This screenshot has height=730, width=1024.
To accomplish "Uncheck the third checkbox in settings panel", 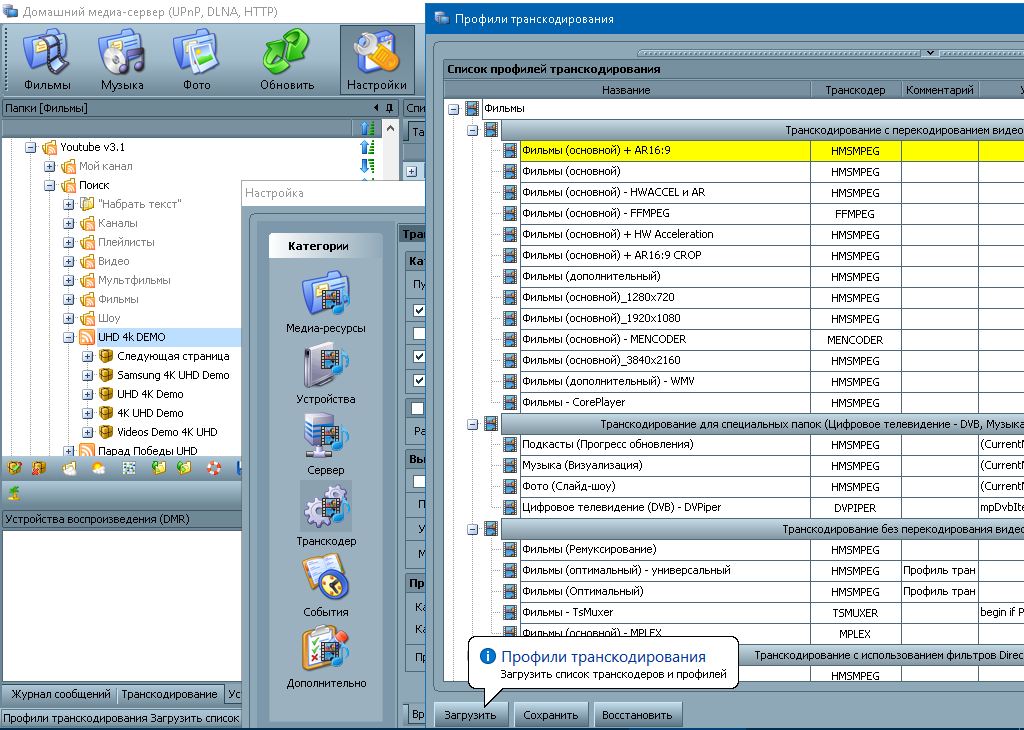I will click(419, 357).
